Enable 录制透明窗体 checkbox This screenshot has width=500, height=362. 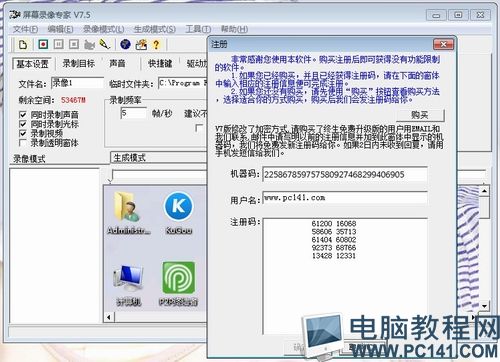(23, 143)
